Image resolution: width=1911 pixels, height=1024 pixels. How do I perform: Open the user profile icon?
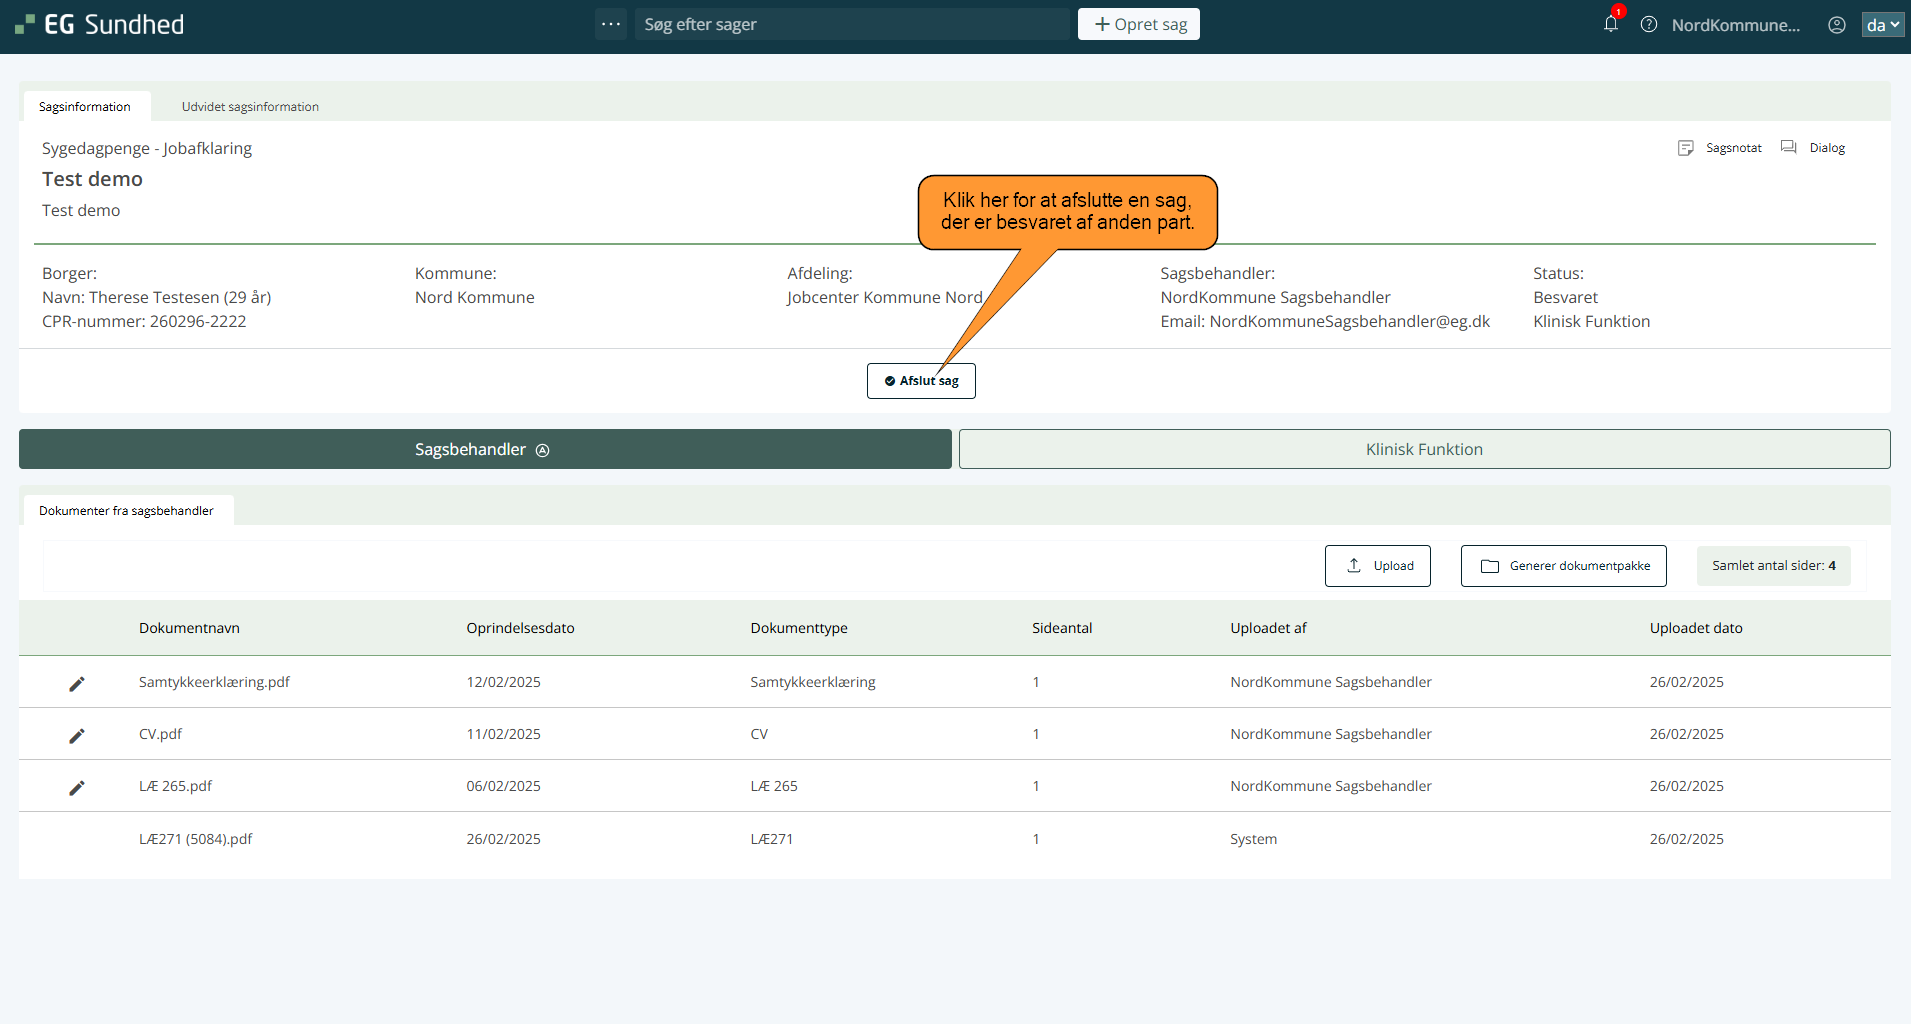tap(1837, 25)
